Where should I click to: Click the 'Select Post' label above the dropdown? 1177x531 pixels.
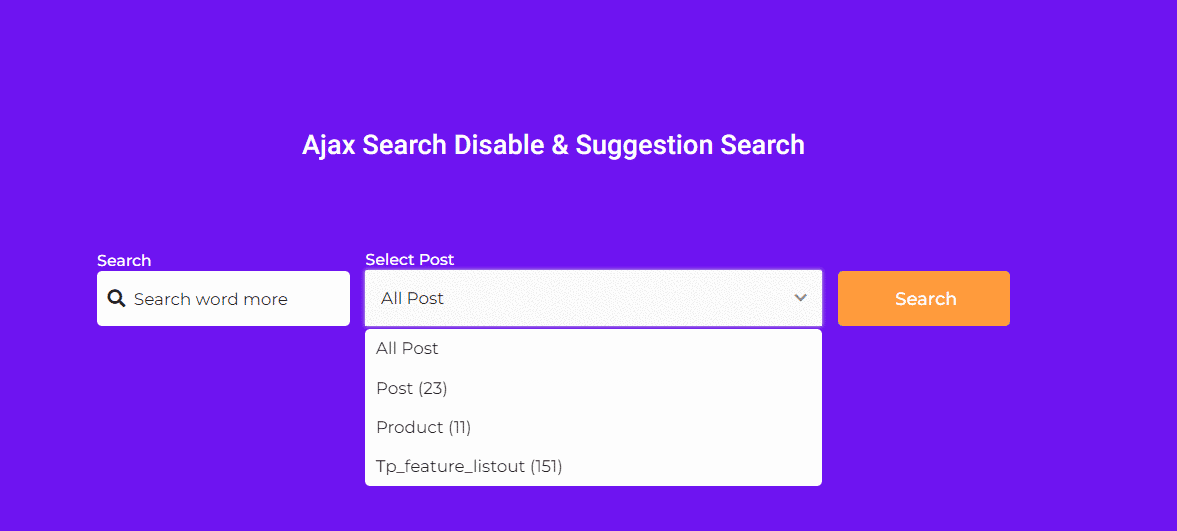pyautogui.click(x=409, y=260)
